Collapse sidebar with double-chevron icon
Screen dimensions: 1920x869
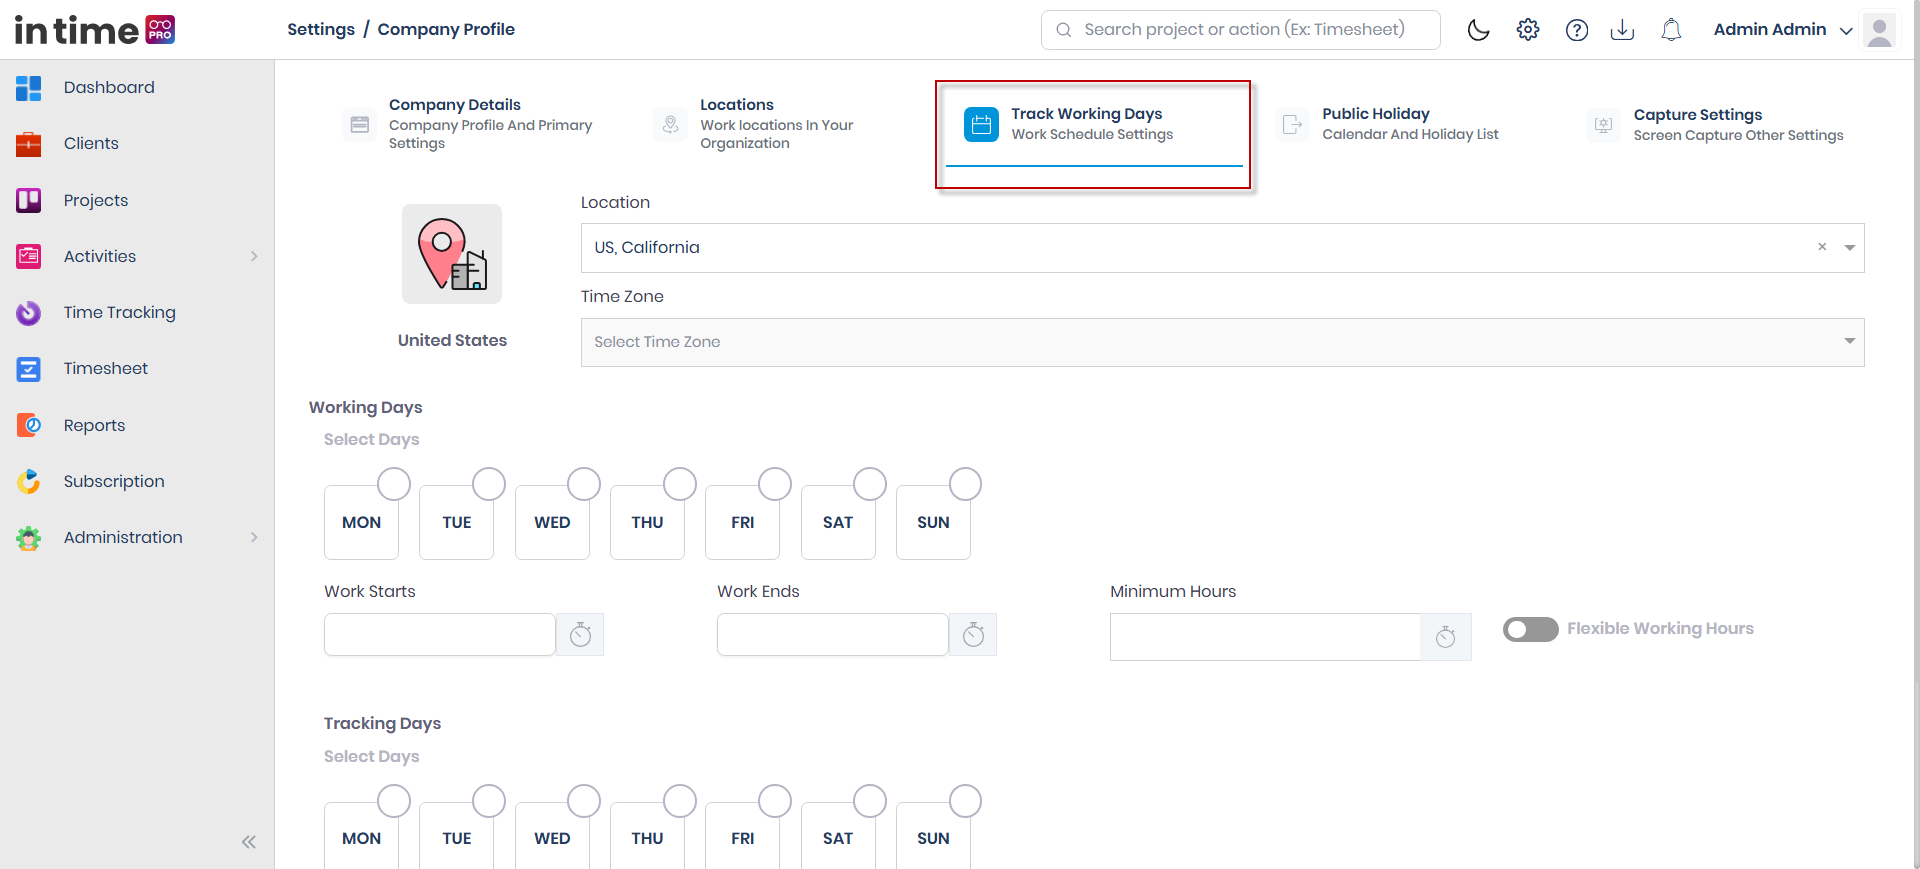click(x=249, y=842)
